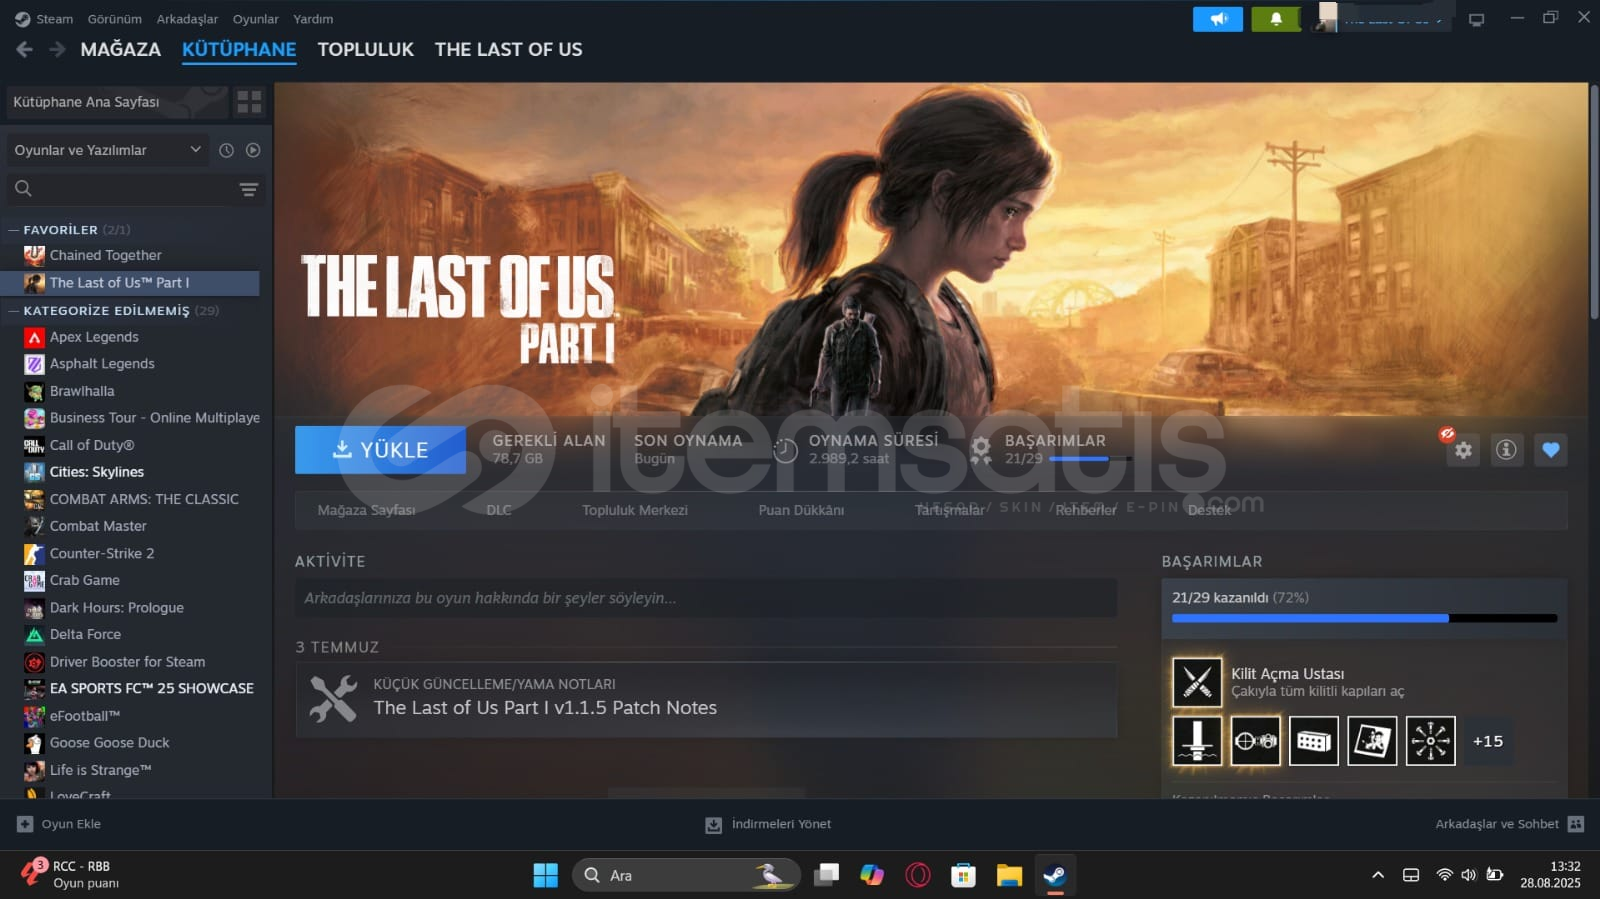1600x899 pixels.
Task: Toggle ready-to-play filter icon
Action: tap(253, 150)
